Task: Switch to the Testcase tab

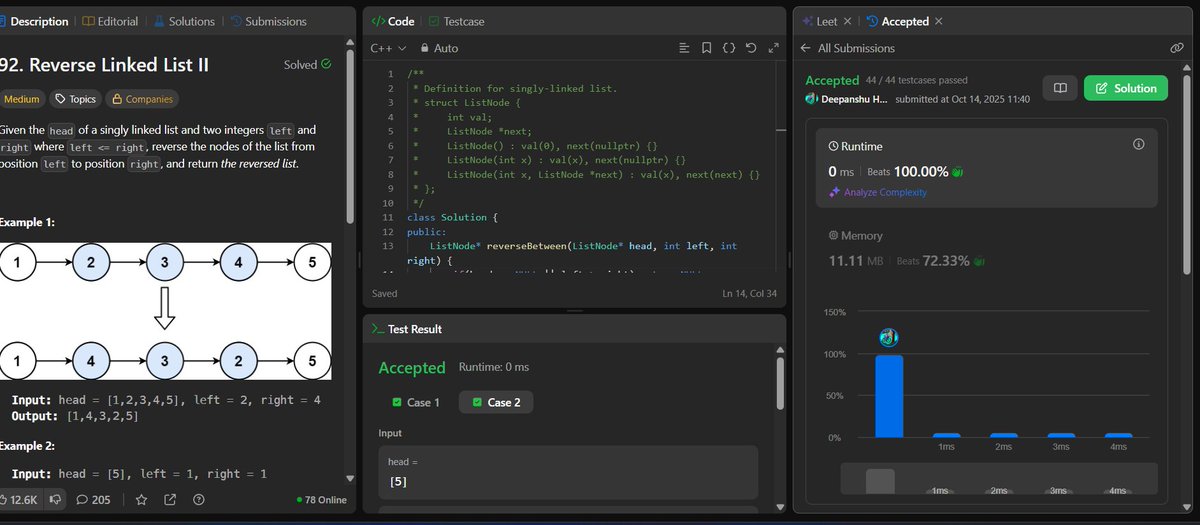Action: click(x=459, y=21)
